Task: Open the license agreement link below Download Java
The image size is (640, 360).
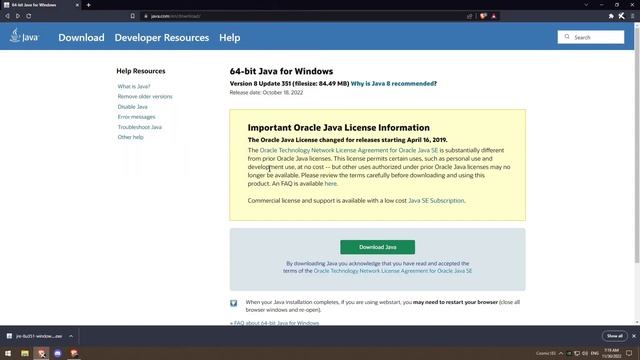Action: 393,271
